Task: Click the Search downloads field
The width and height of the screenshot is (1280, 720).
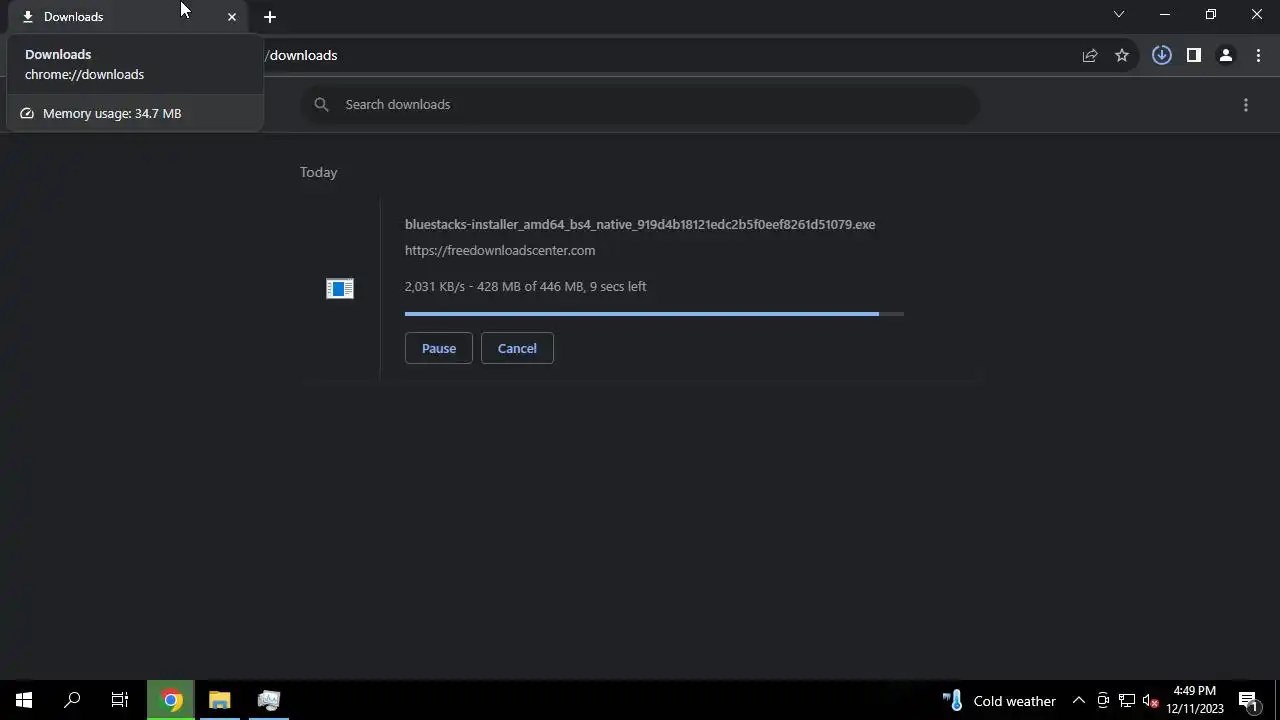Action: 640,104
